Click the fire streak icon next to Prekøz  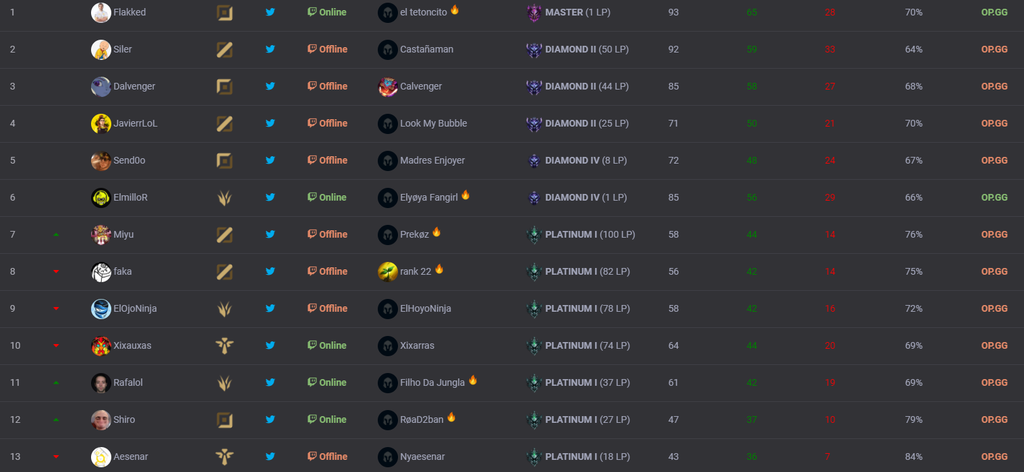point(436,232)
